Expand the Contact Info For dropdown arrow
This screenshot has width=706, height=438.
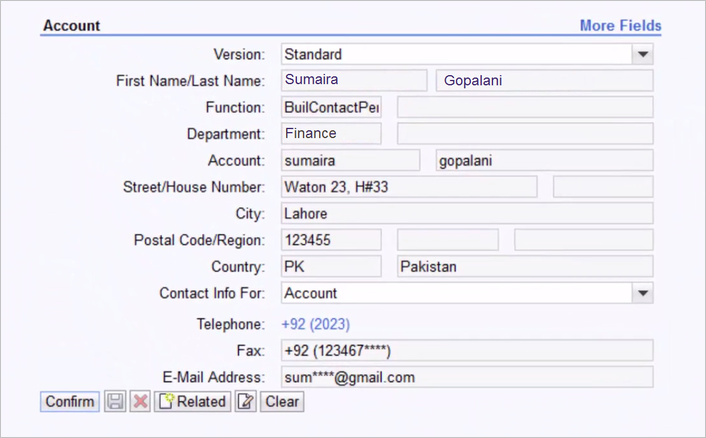pos(643,293)
